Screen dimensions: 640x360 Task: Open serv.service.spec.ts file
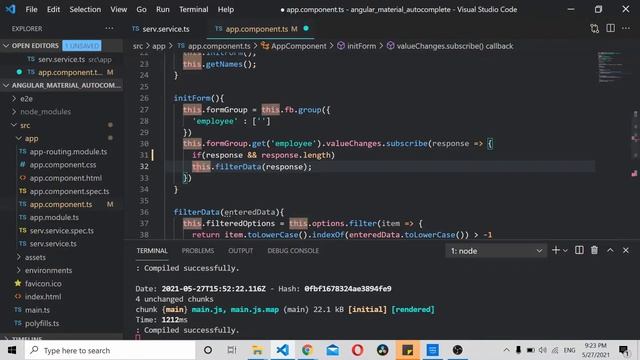pyautogui.click(x=61, y=231)
